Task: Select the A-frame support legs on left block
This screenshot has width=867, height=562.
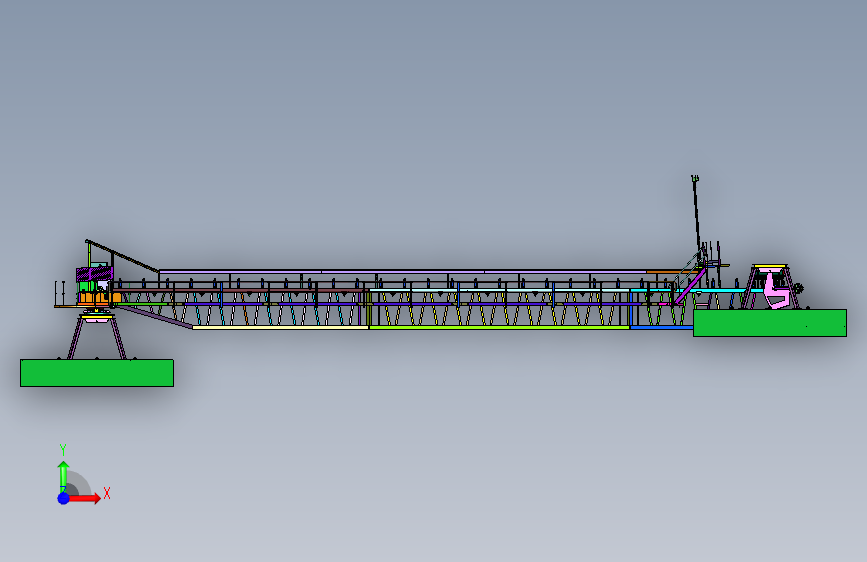Action: click(x=97, y=337)
